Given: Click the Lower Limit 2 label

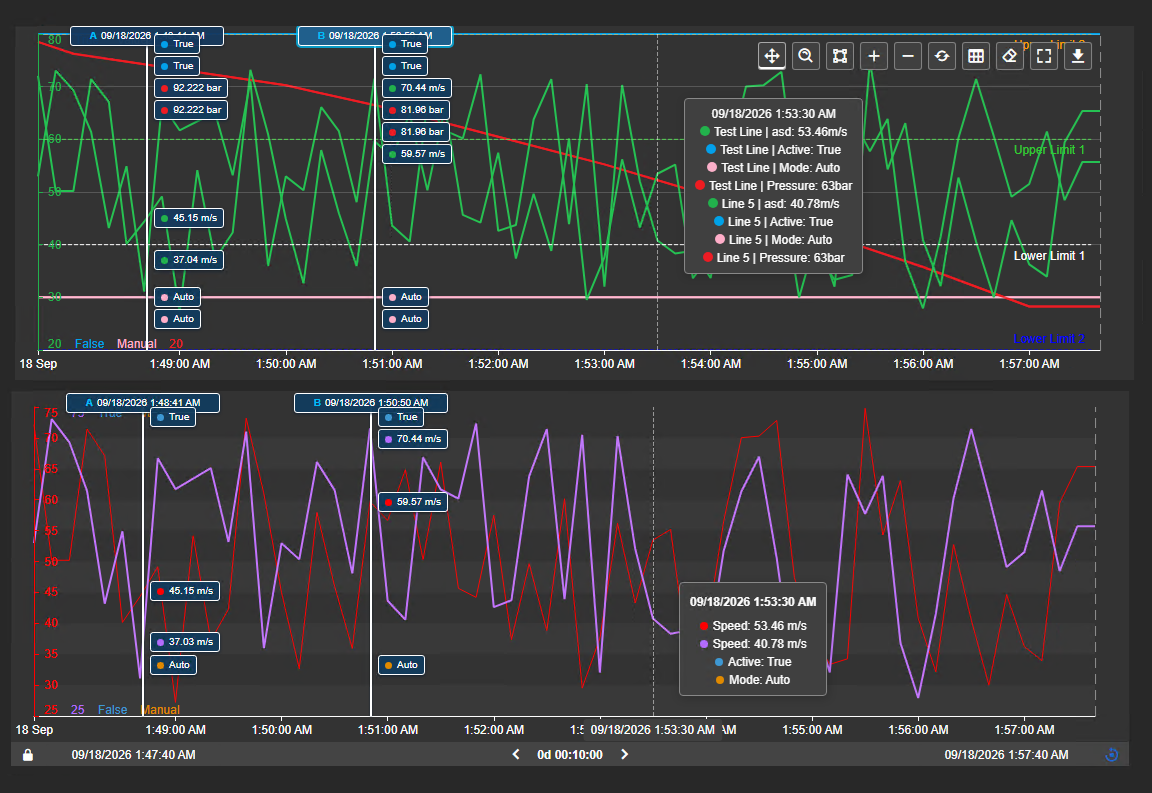Looking at the screenshot, I should [1049, 339].
